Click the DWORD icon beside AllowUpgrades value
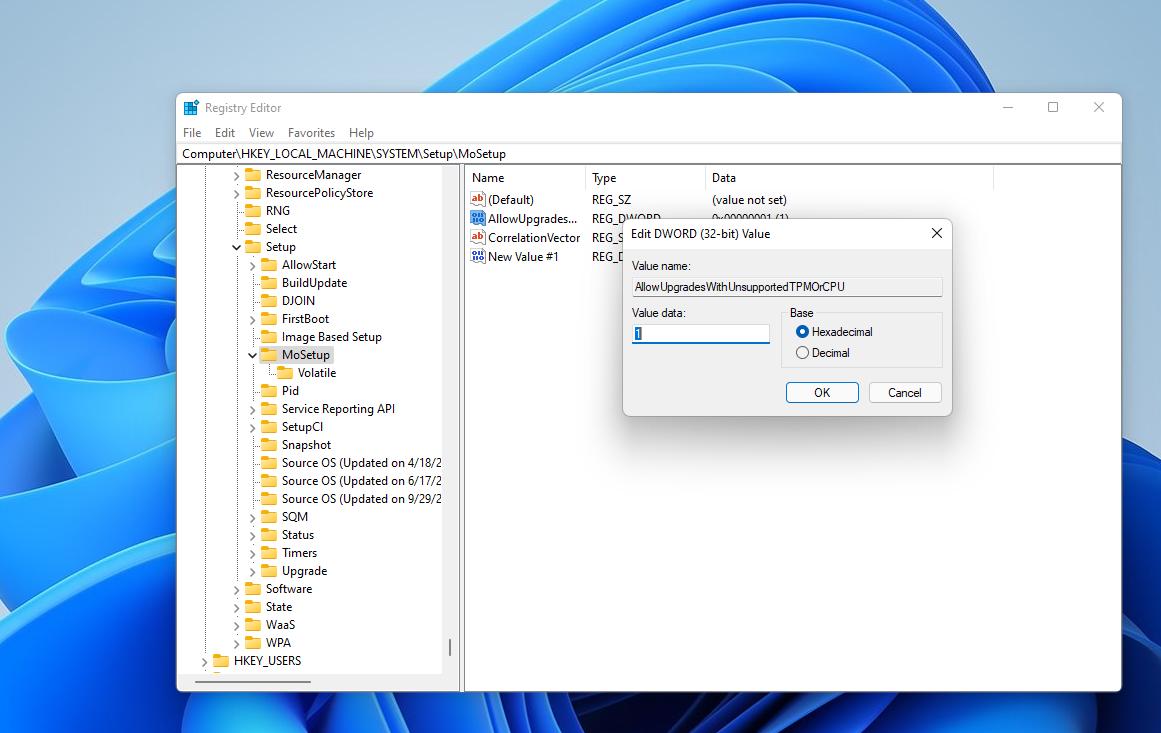 (478, 218)
